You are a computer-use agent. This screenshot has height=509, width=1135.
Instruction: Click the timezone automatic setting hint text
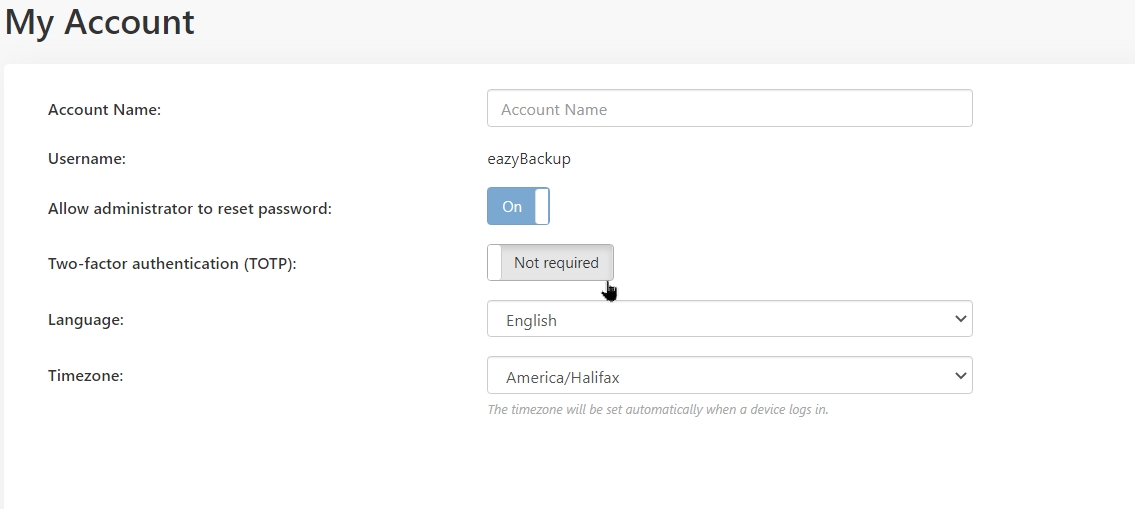tap(658, 409)
